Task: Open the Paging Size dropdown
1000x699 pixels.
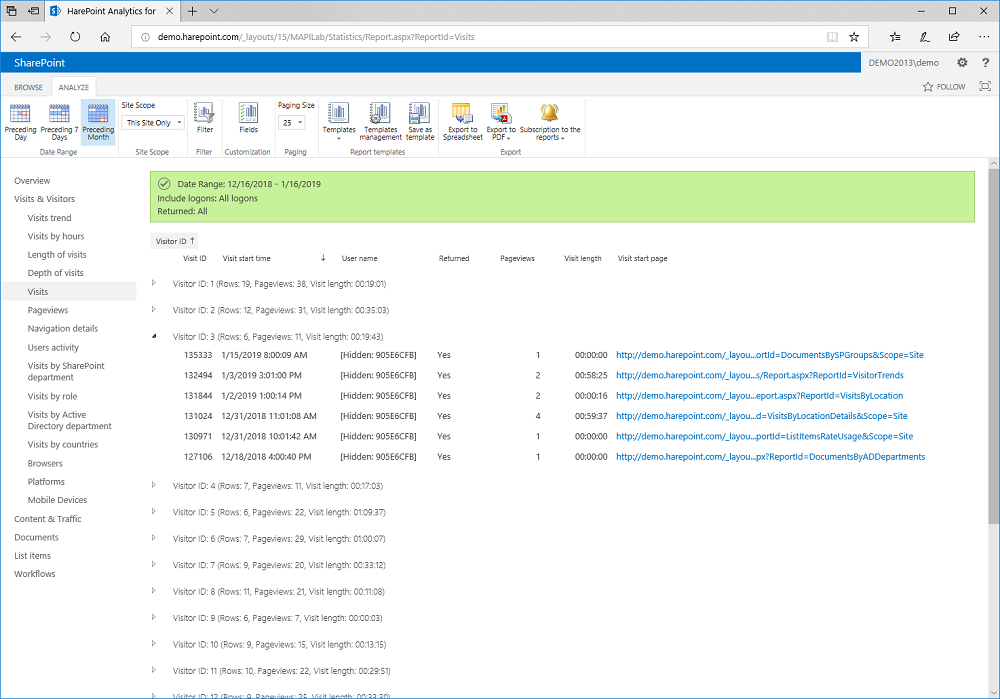Action: [x=292, y=123]
